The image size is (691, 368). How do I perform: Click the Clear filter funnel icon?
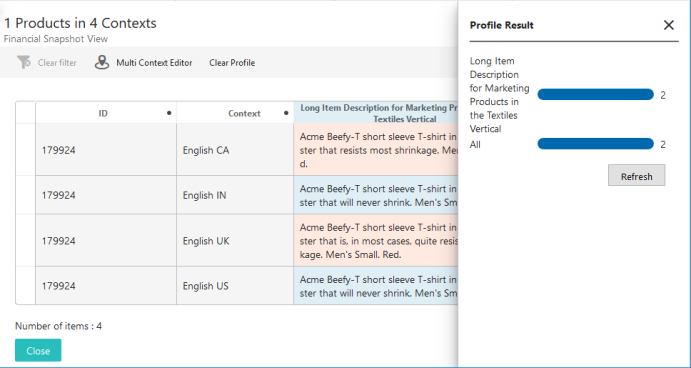[24, 63]
